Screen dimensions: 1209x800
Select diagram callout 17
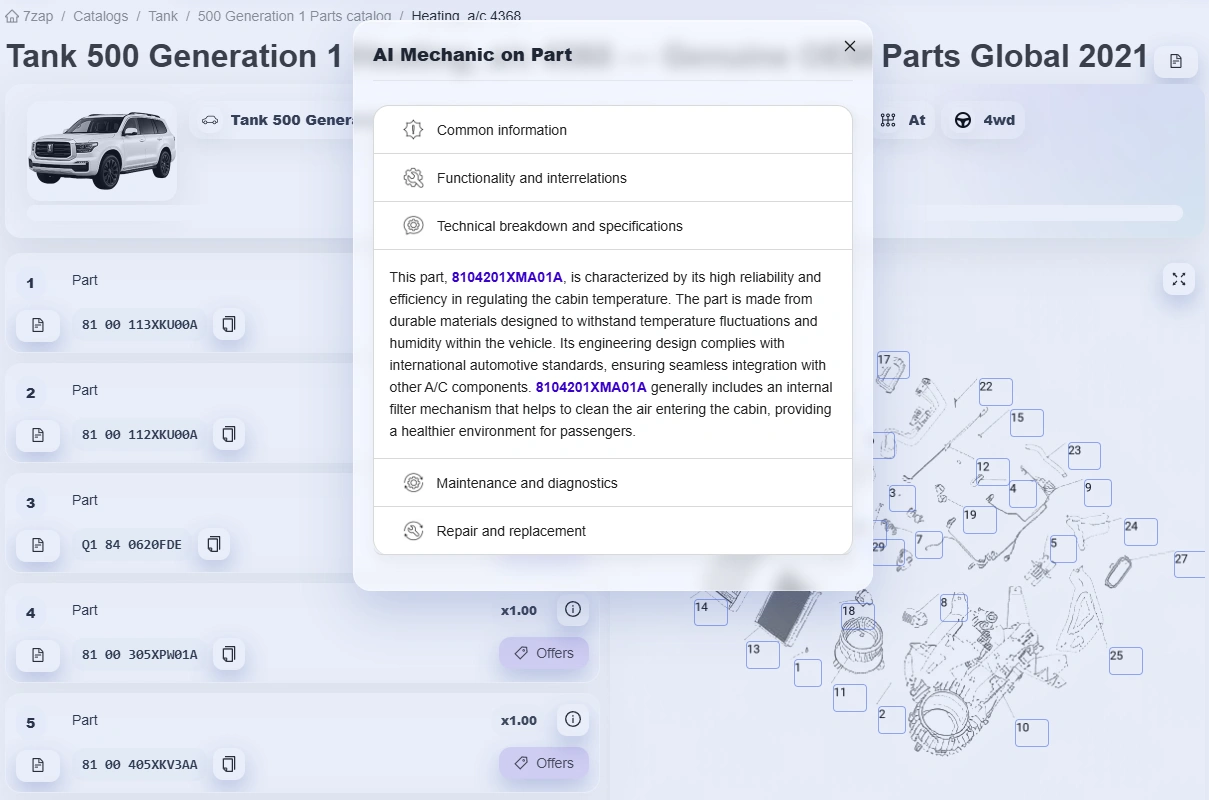893,365
